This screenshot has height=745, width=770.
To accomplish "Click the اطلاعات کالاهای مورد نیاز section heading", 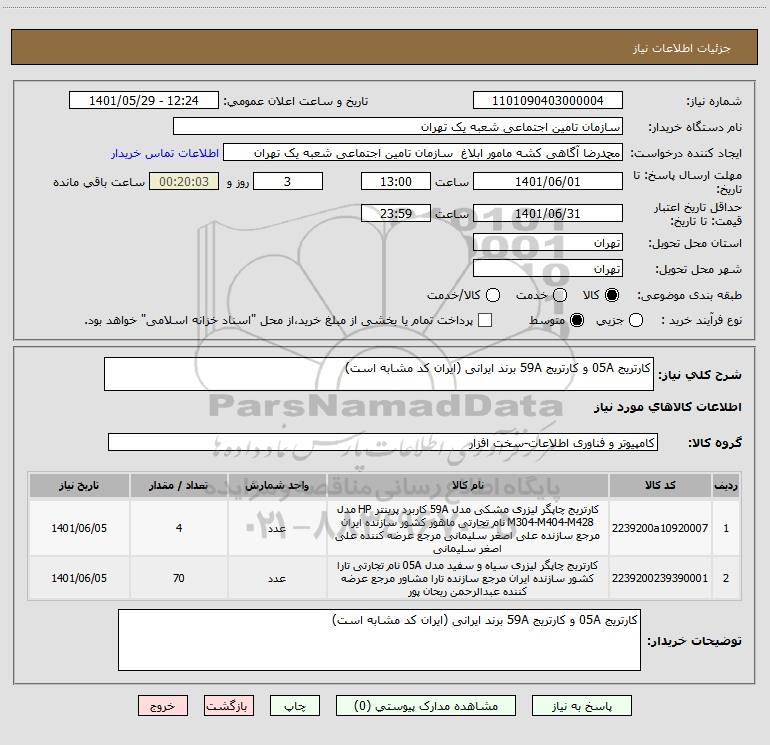I will point(667,407).
